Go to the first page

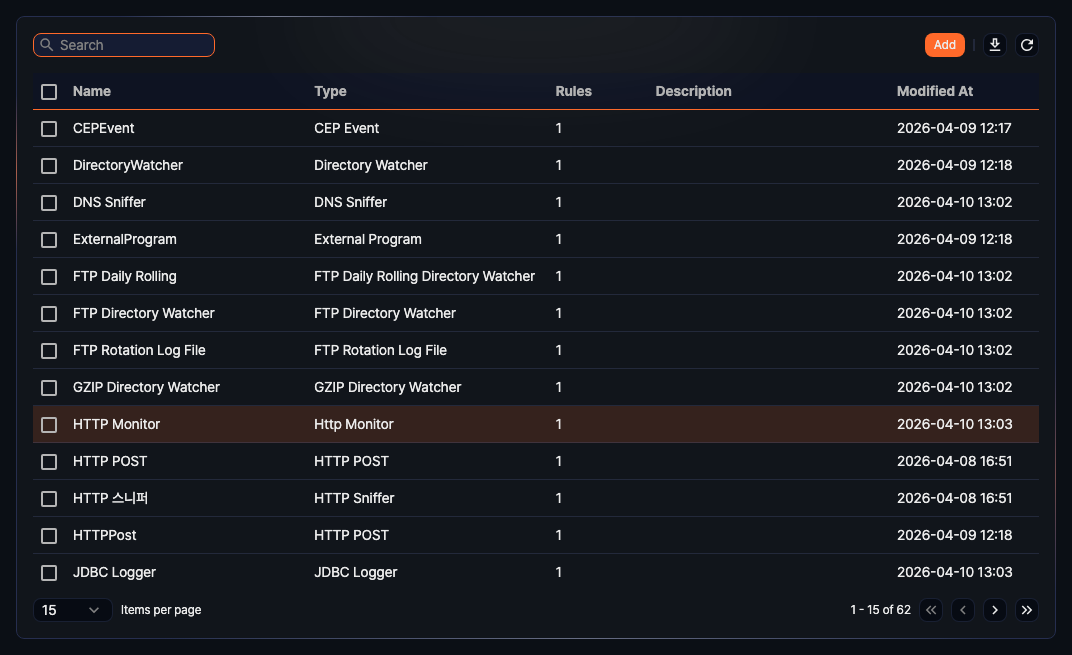click(x=931, y=610)
